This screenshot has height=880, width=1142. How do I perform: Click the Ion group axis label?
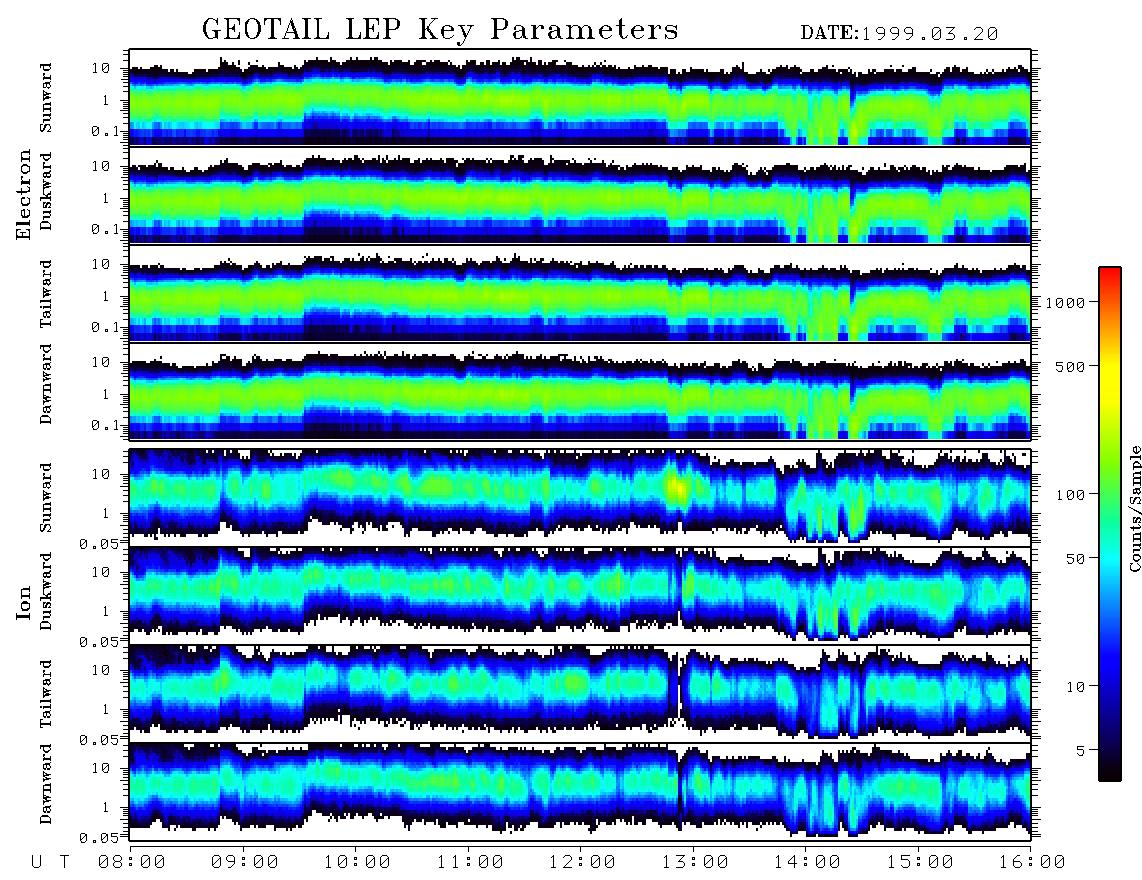24,602
